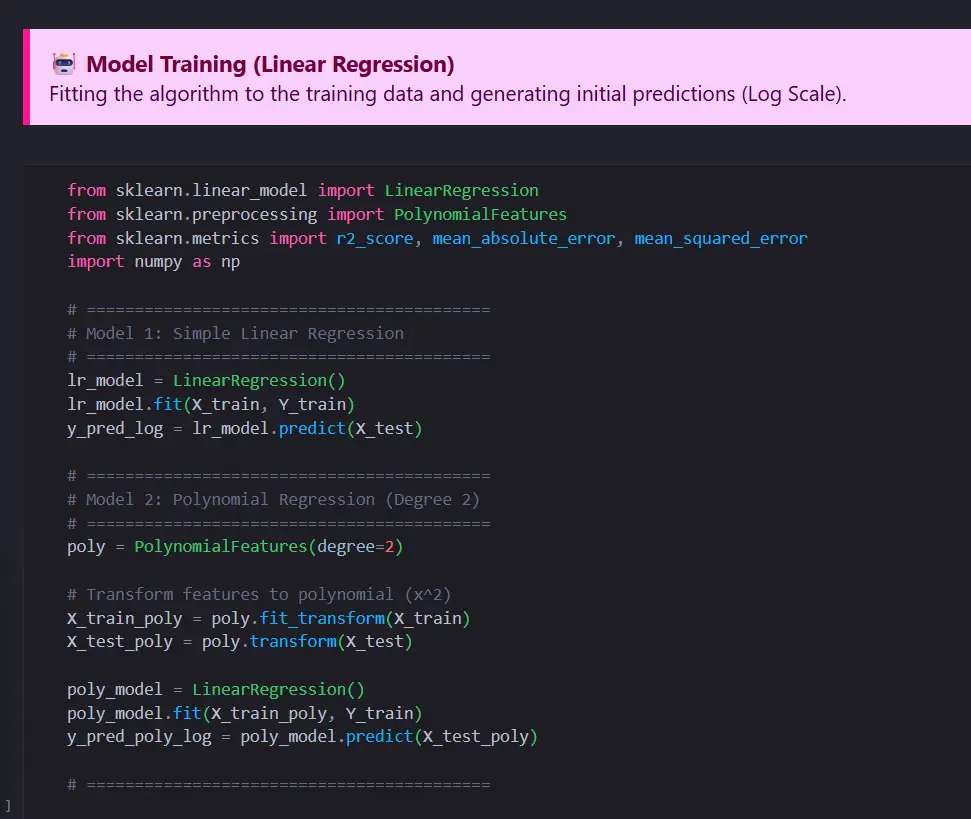Viewport: 971px width, 819px height.
Task: Click the description text mentioning Log Scale
Action: (448, 95)
